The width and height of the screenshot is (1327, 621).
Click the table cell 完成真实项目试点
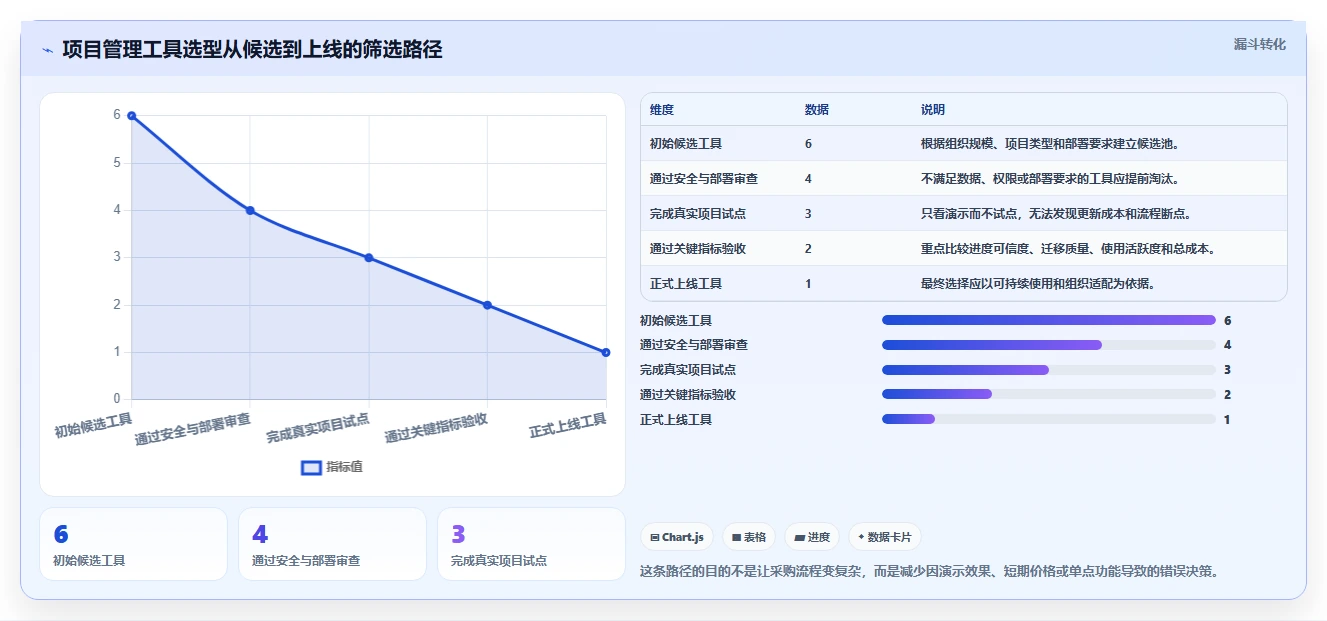pyautogui.click(x=698, y=214)
